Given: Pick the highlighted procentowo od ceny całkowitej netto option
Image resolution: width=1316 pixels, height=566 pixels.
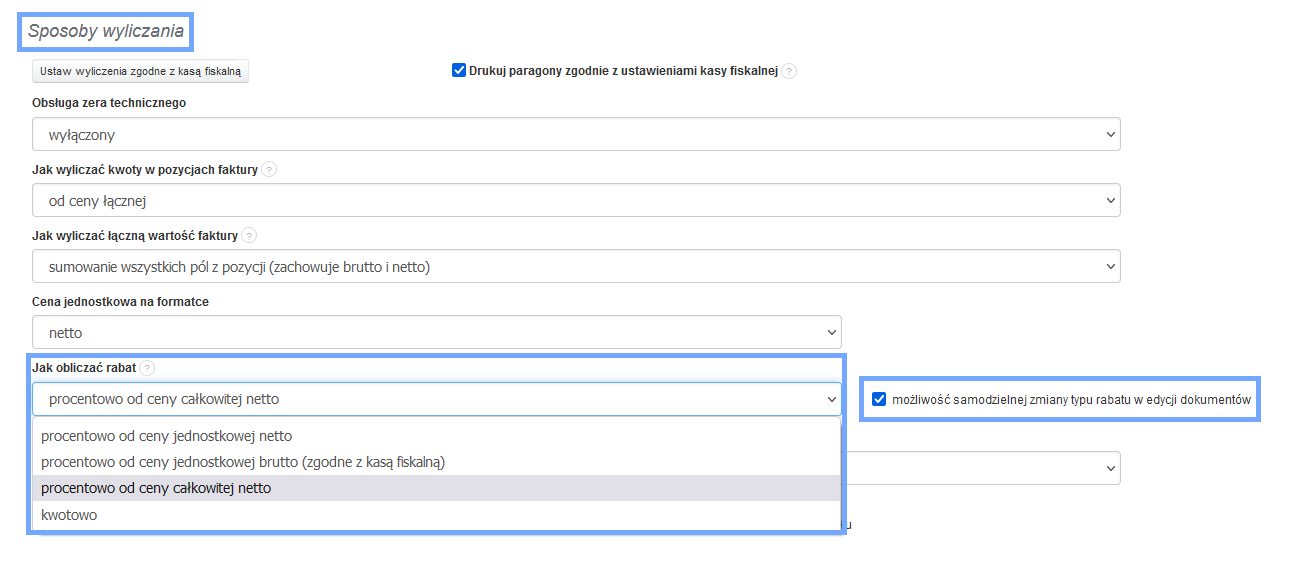Looking at the screenshot, I should tap(437, 488).
